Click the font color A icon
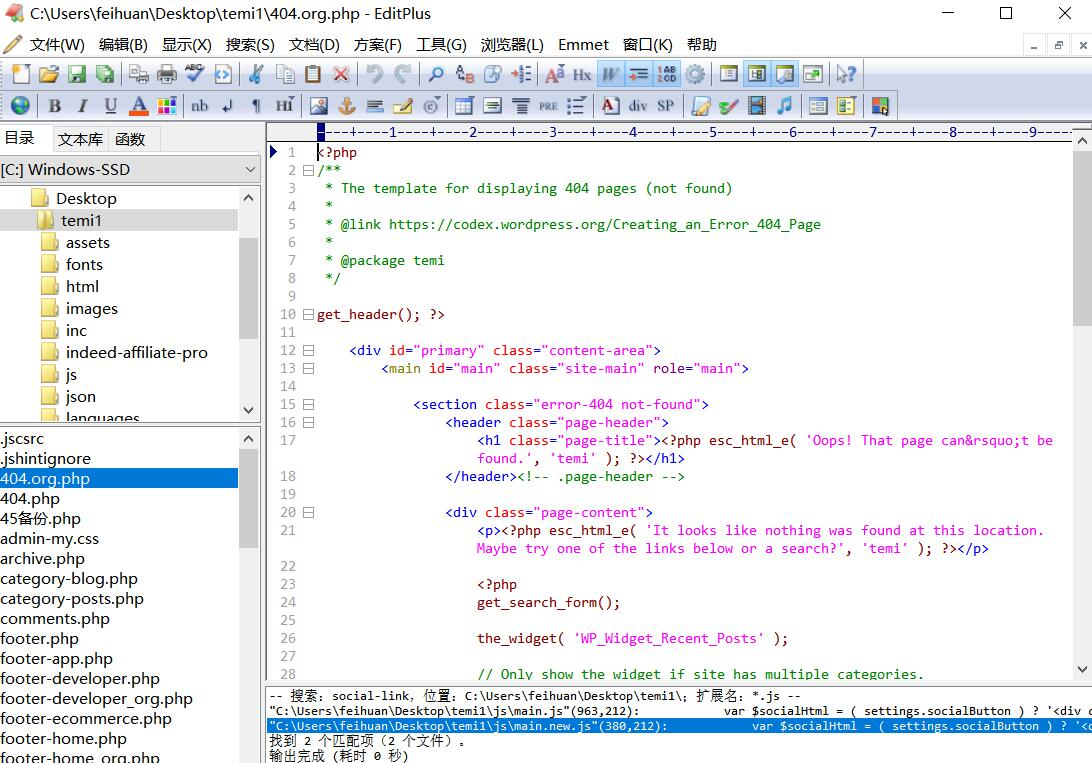Image resolution: width=1092 pixels, height=763 pixels. click(x=139, y=106)
